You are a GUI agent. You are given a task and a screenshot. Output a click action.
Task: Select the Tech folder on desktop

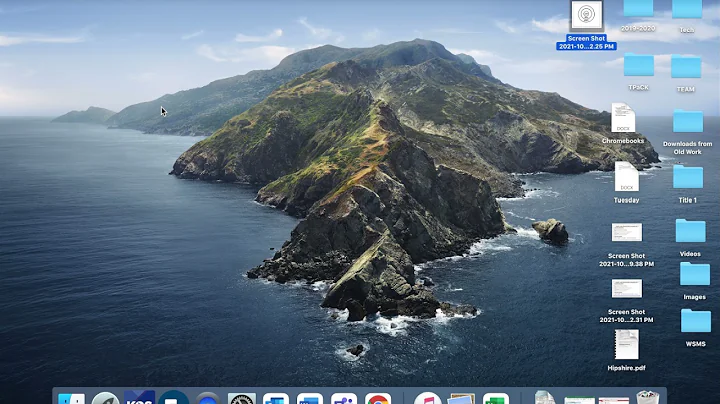click(x=687, y=17)
